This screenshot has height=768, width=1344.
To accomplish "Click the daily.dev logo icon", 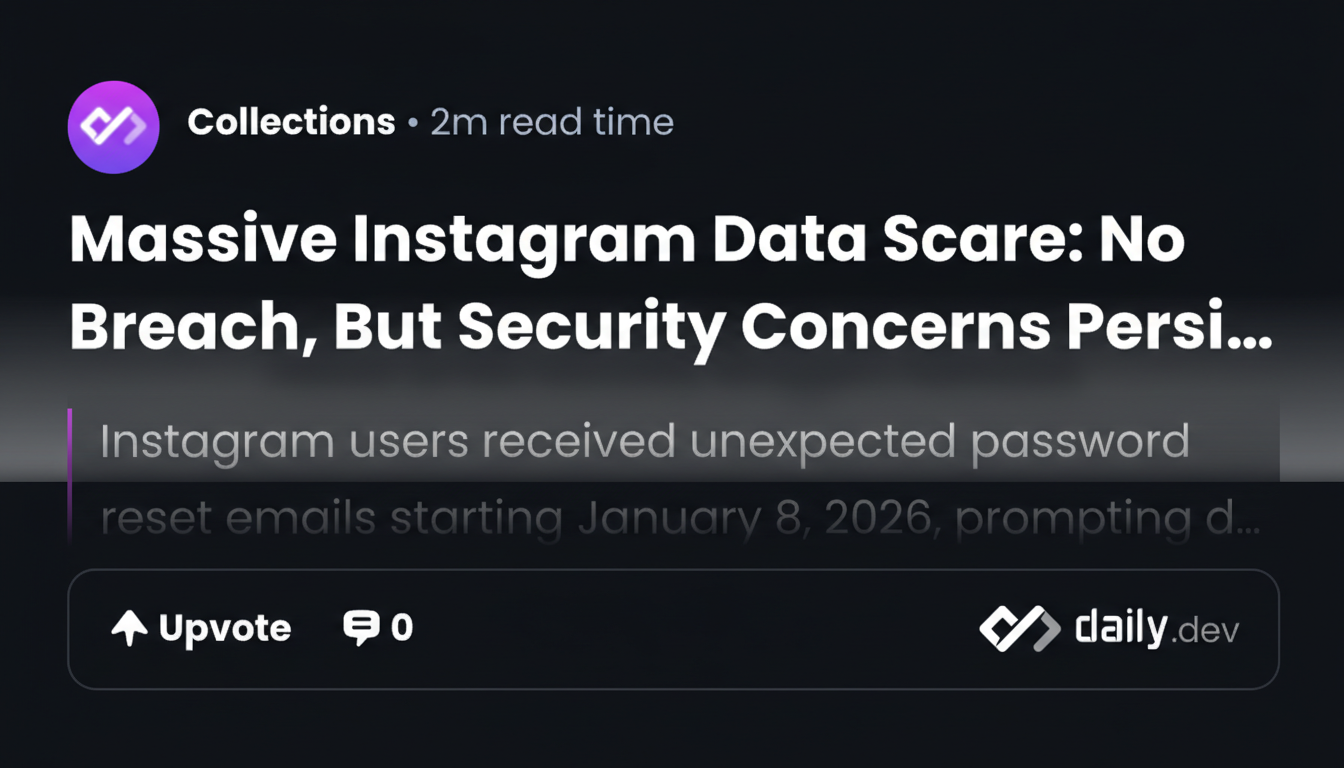I will click(x=1022, y=628).
